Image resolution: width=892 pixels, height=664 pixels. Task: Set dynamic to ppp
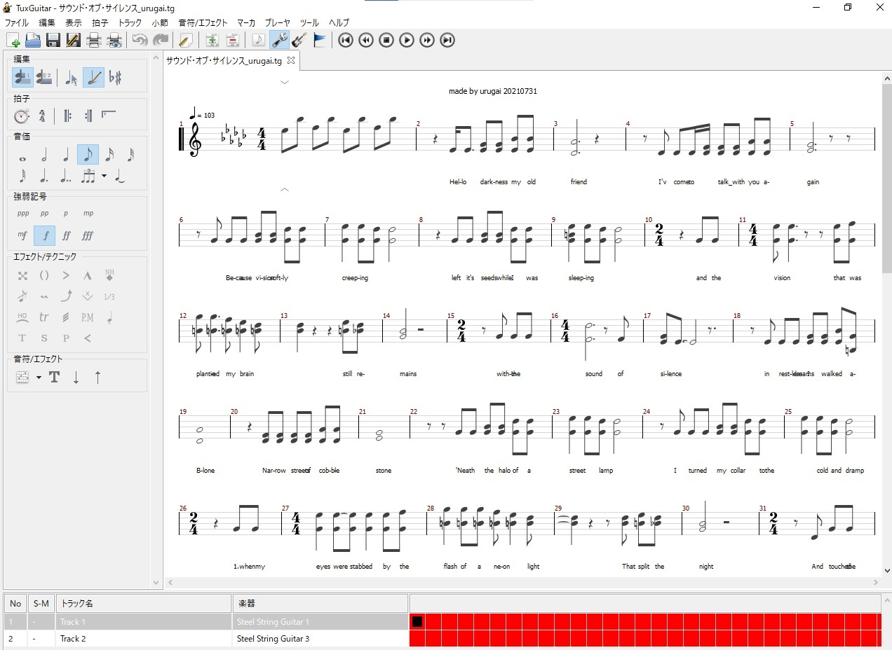click(x=23, y=213)
